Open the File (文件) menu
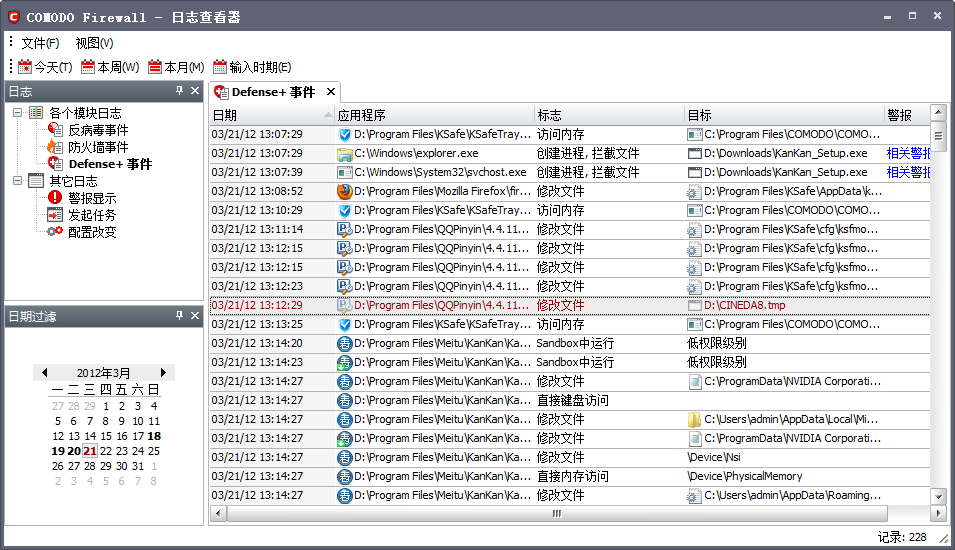The width and height of the screenshot is (955, 550). 40,43
